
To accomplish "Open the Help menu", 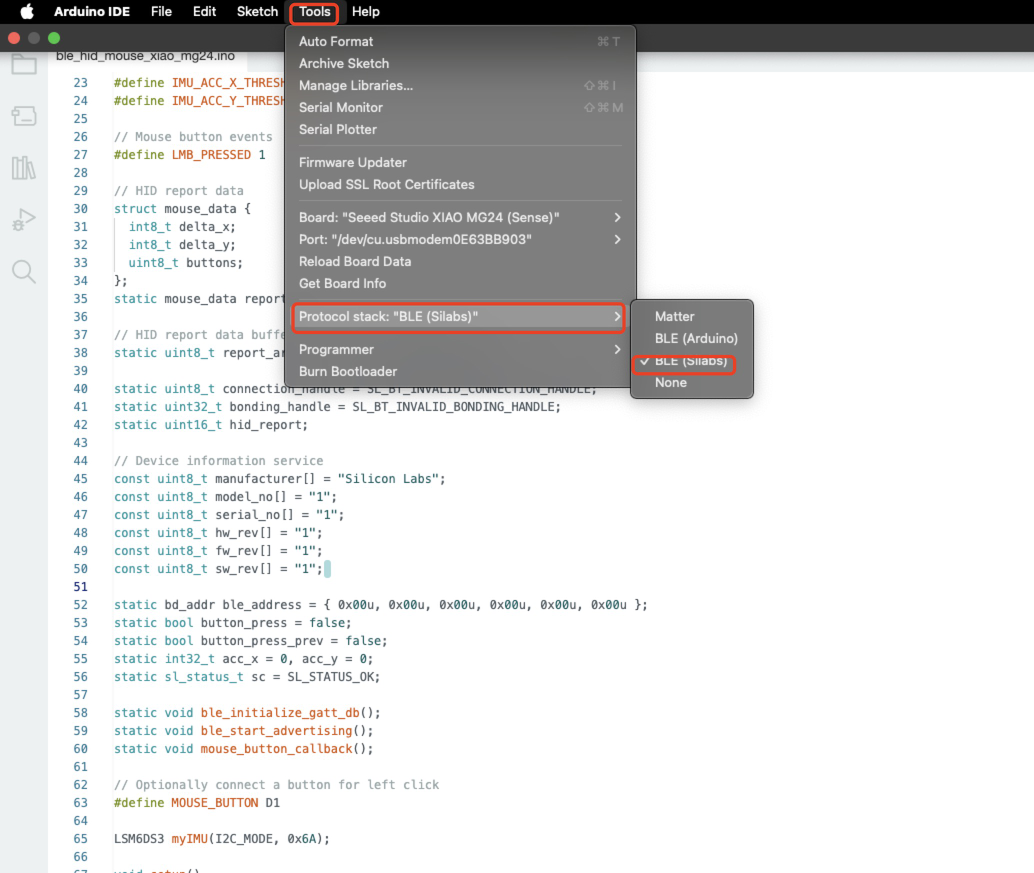I will coord(365,11).
